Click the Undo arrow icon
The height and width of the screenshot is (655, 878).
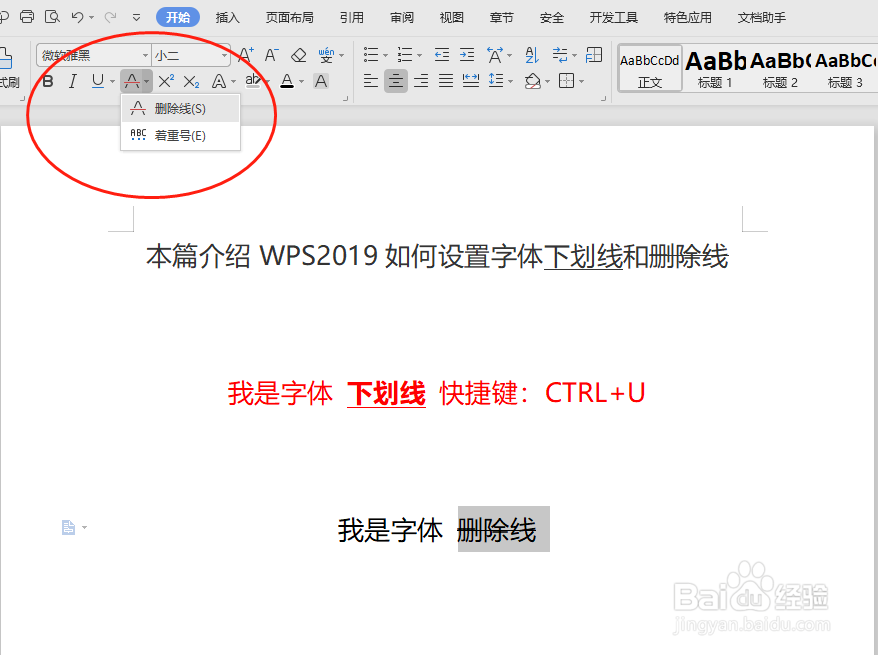(77, 17)
